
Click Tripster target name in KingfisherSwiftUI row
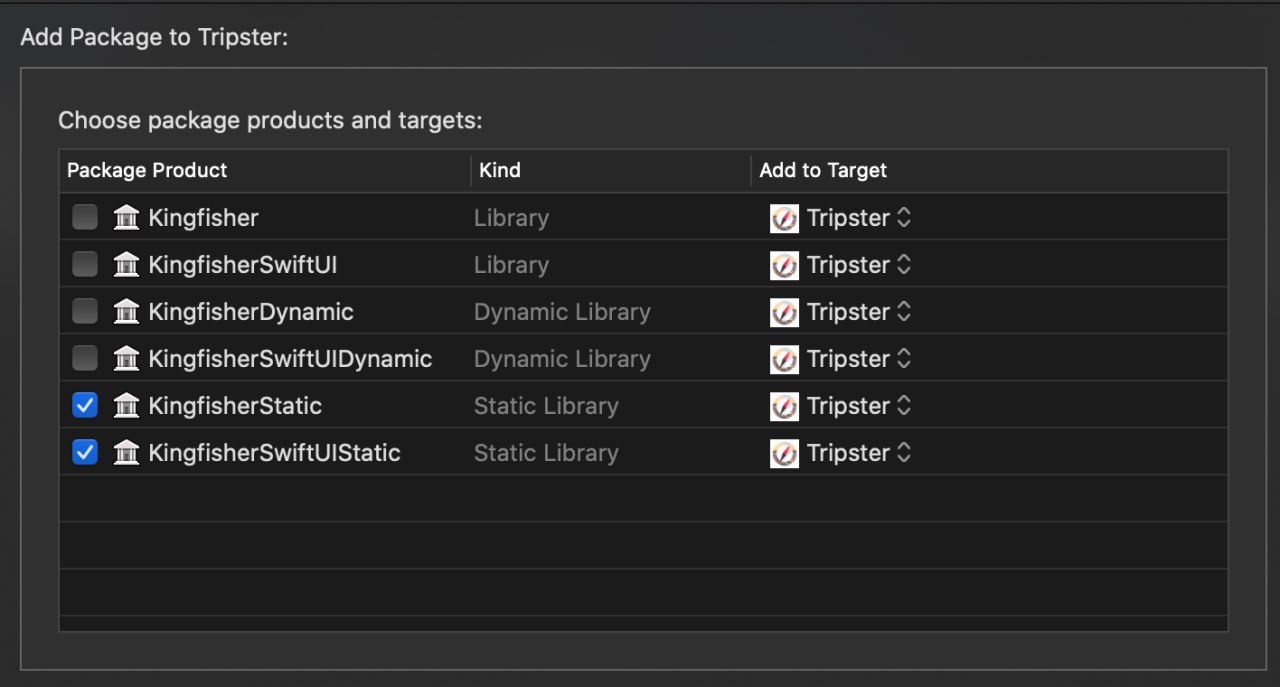[x=849, y=265]
